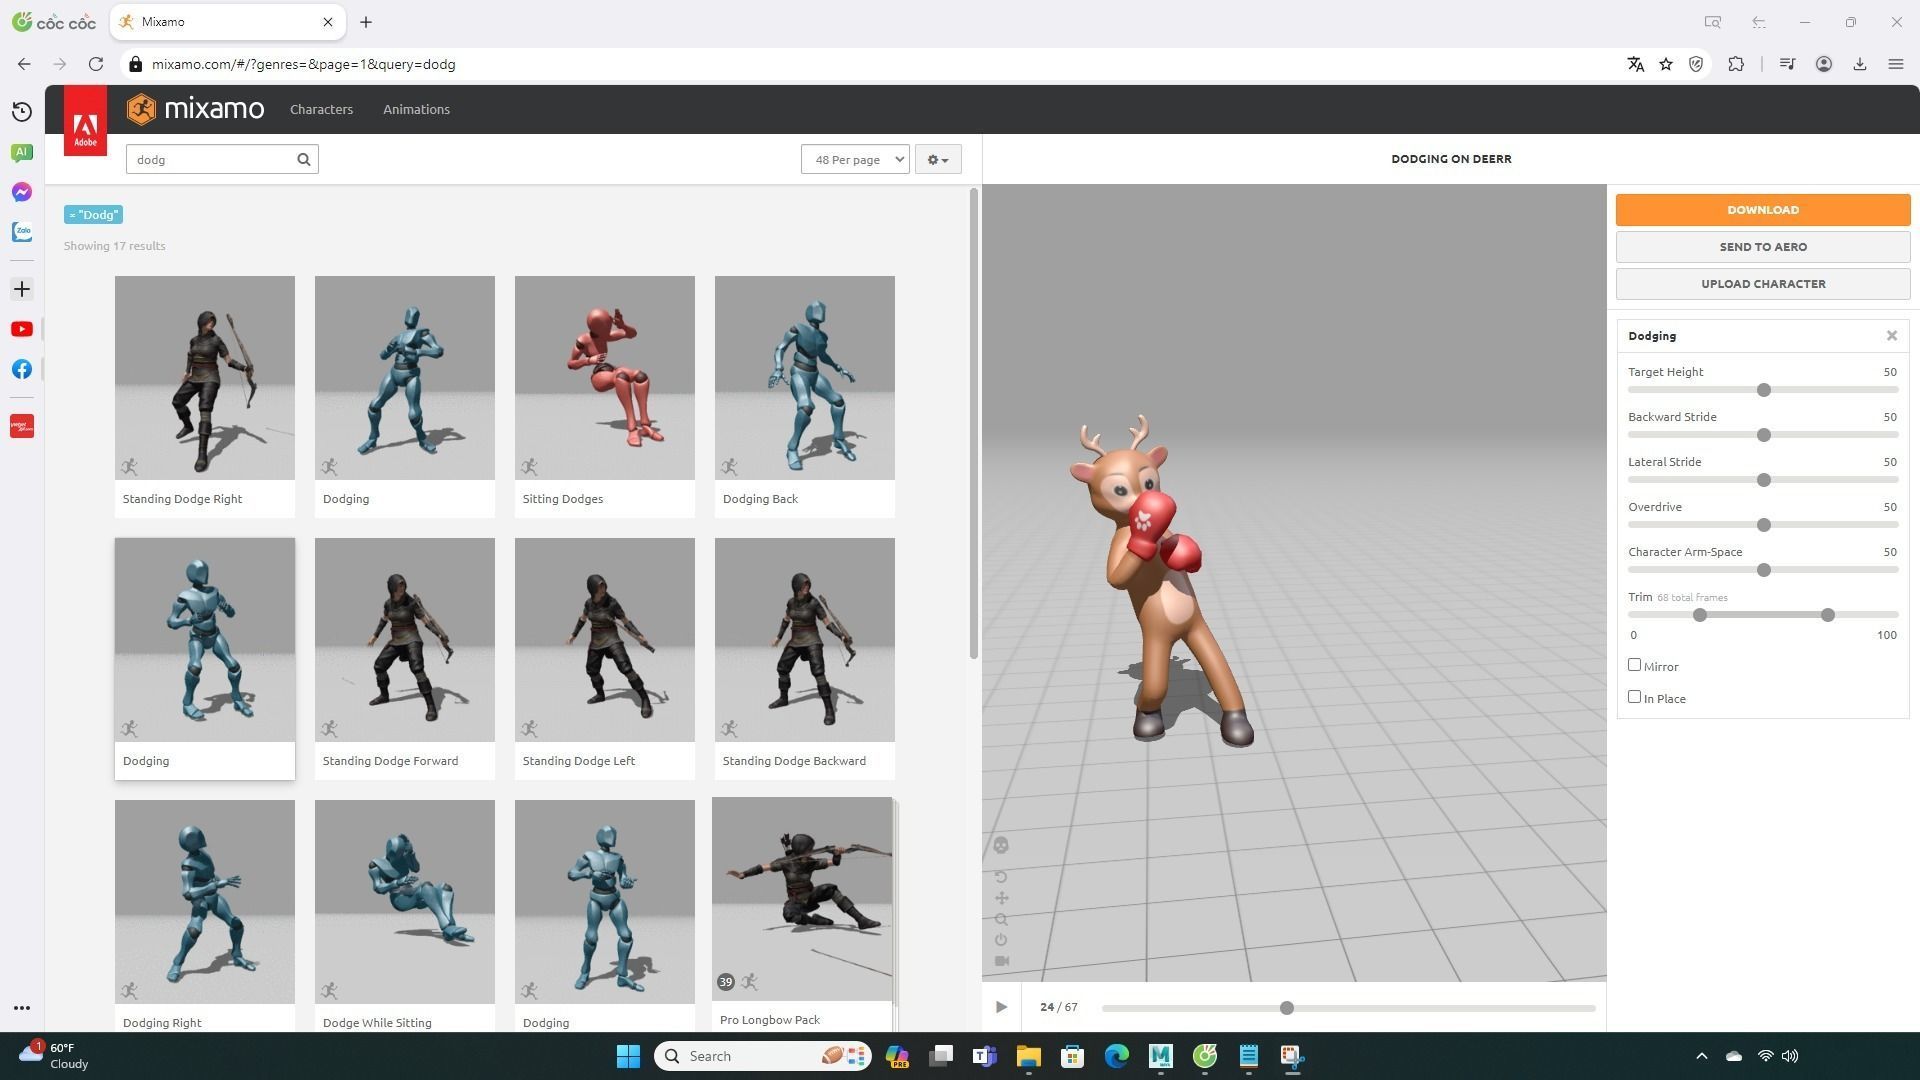Open the Pro Longbow Pack
Screen dimensions: 1920x1080
coord(802,899)
